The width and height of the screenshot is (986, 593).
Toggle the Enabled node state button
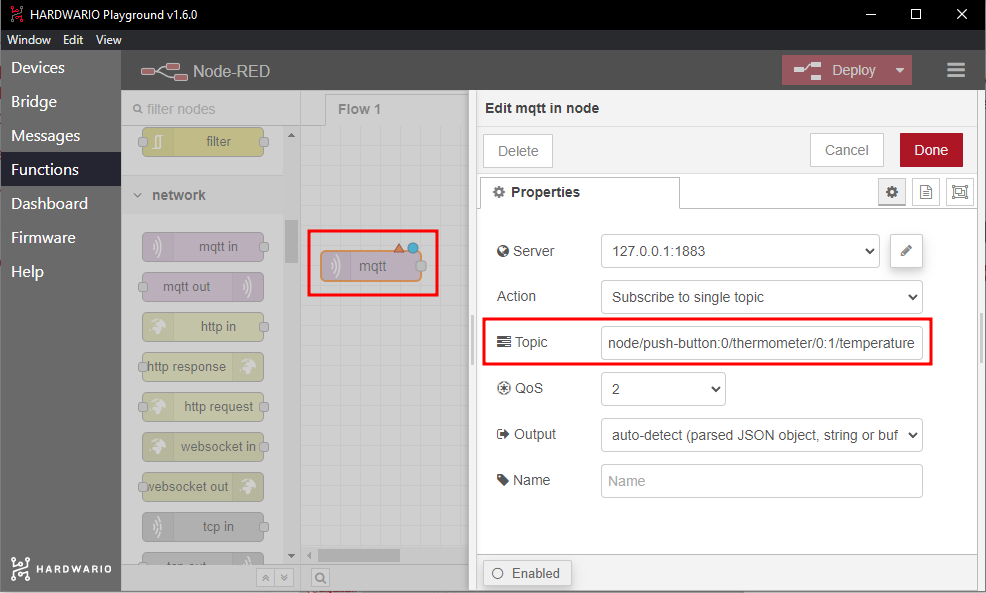pos(527,574)
